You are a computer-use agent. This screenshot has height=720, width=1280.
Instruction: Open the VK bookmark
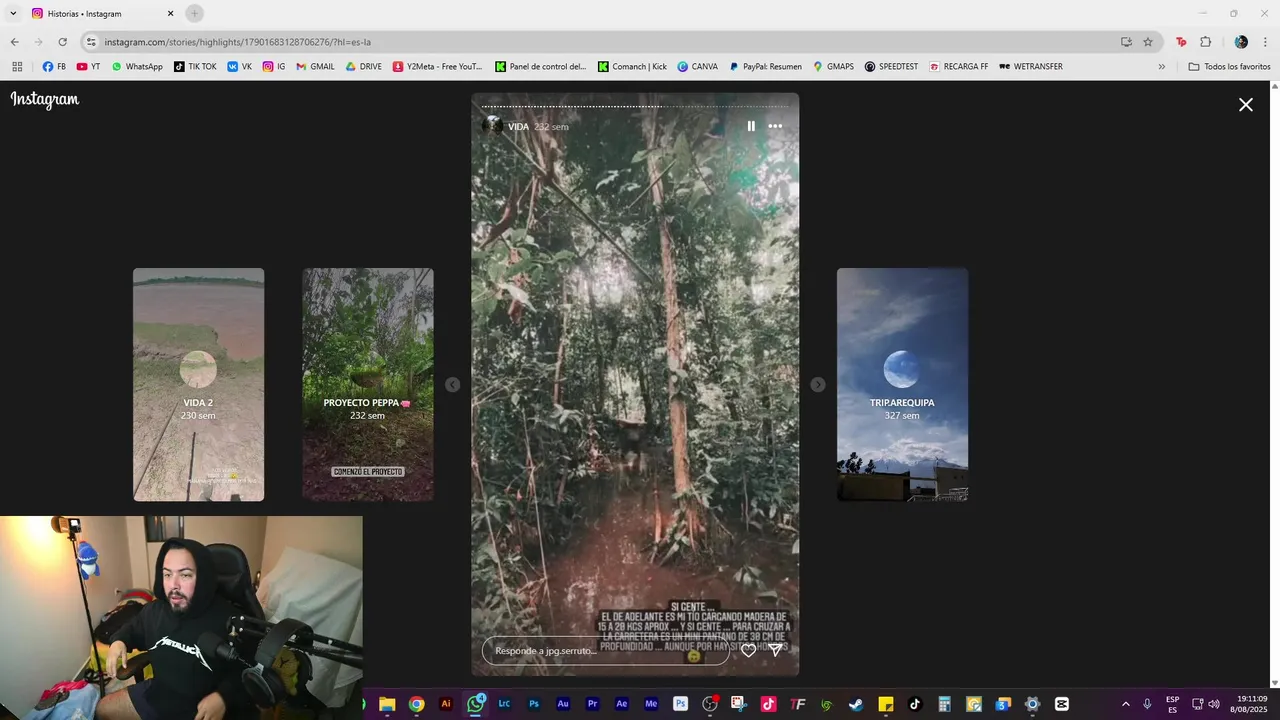point(240,67)
